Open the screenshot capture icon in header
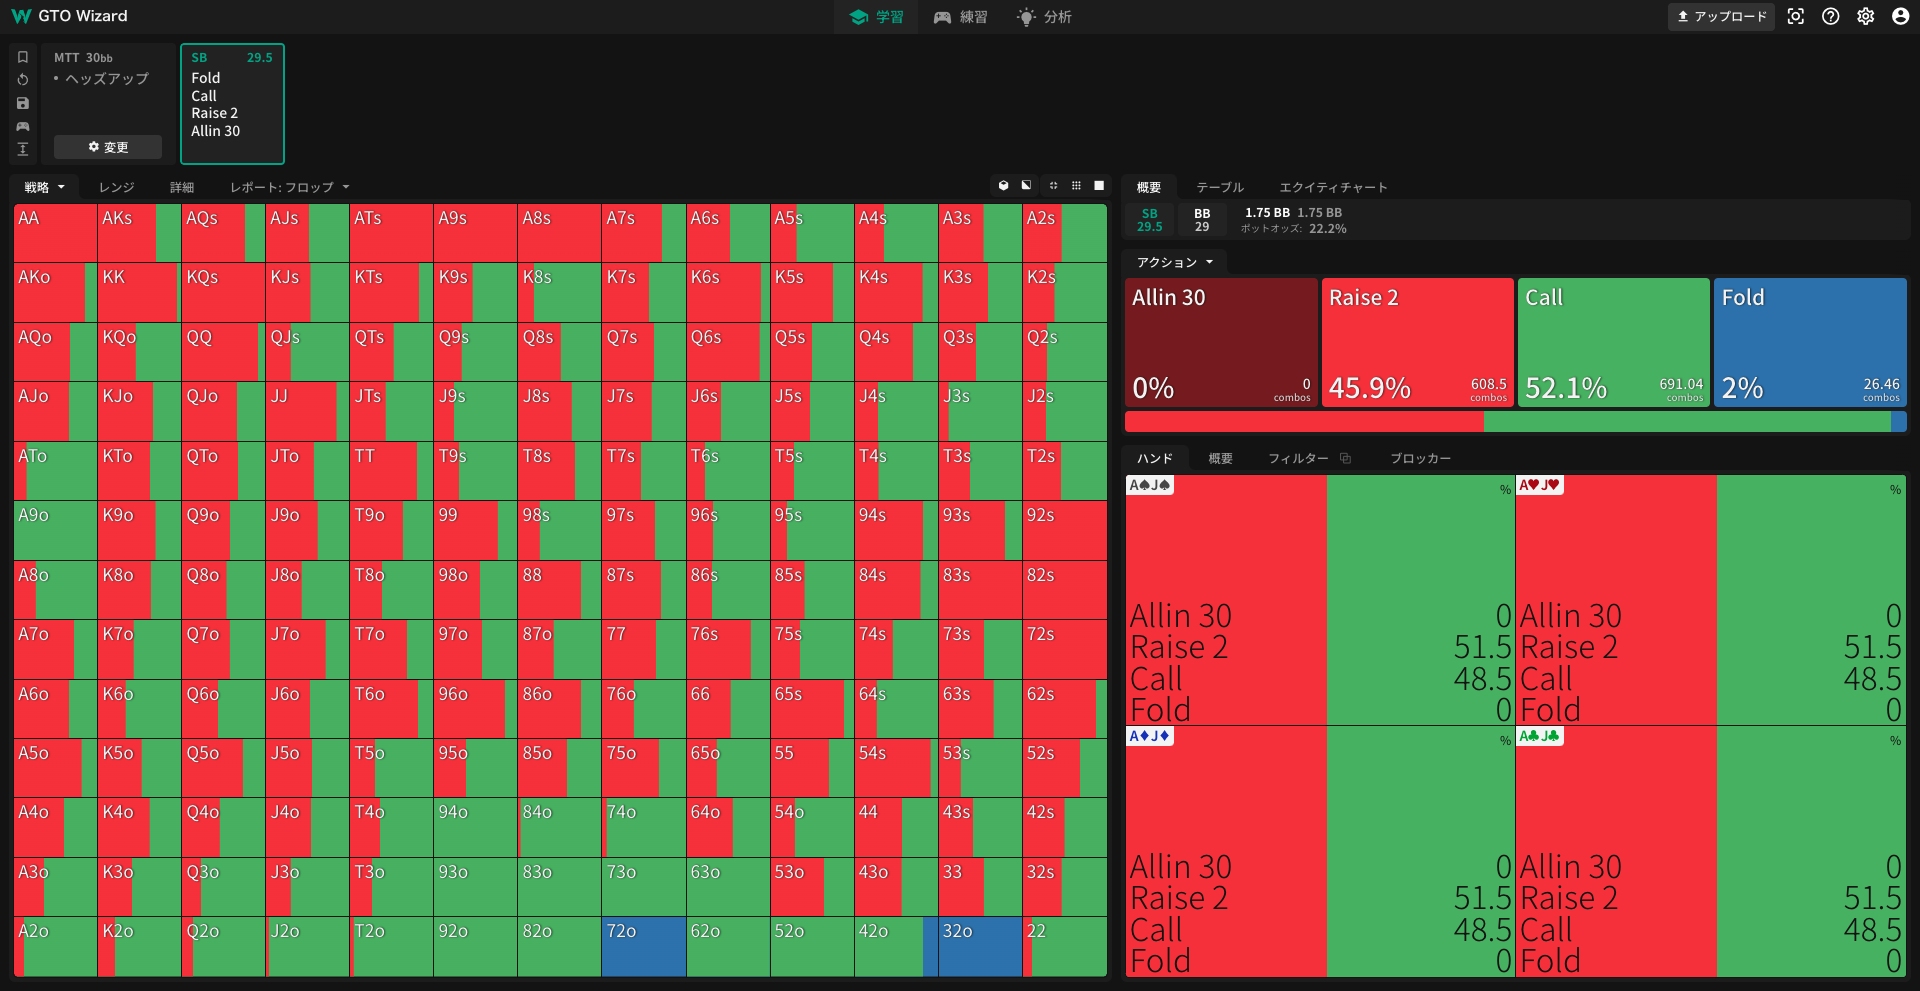The width and height of the screenshot is (1920, 991). (x=1796, y=16)
